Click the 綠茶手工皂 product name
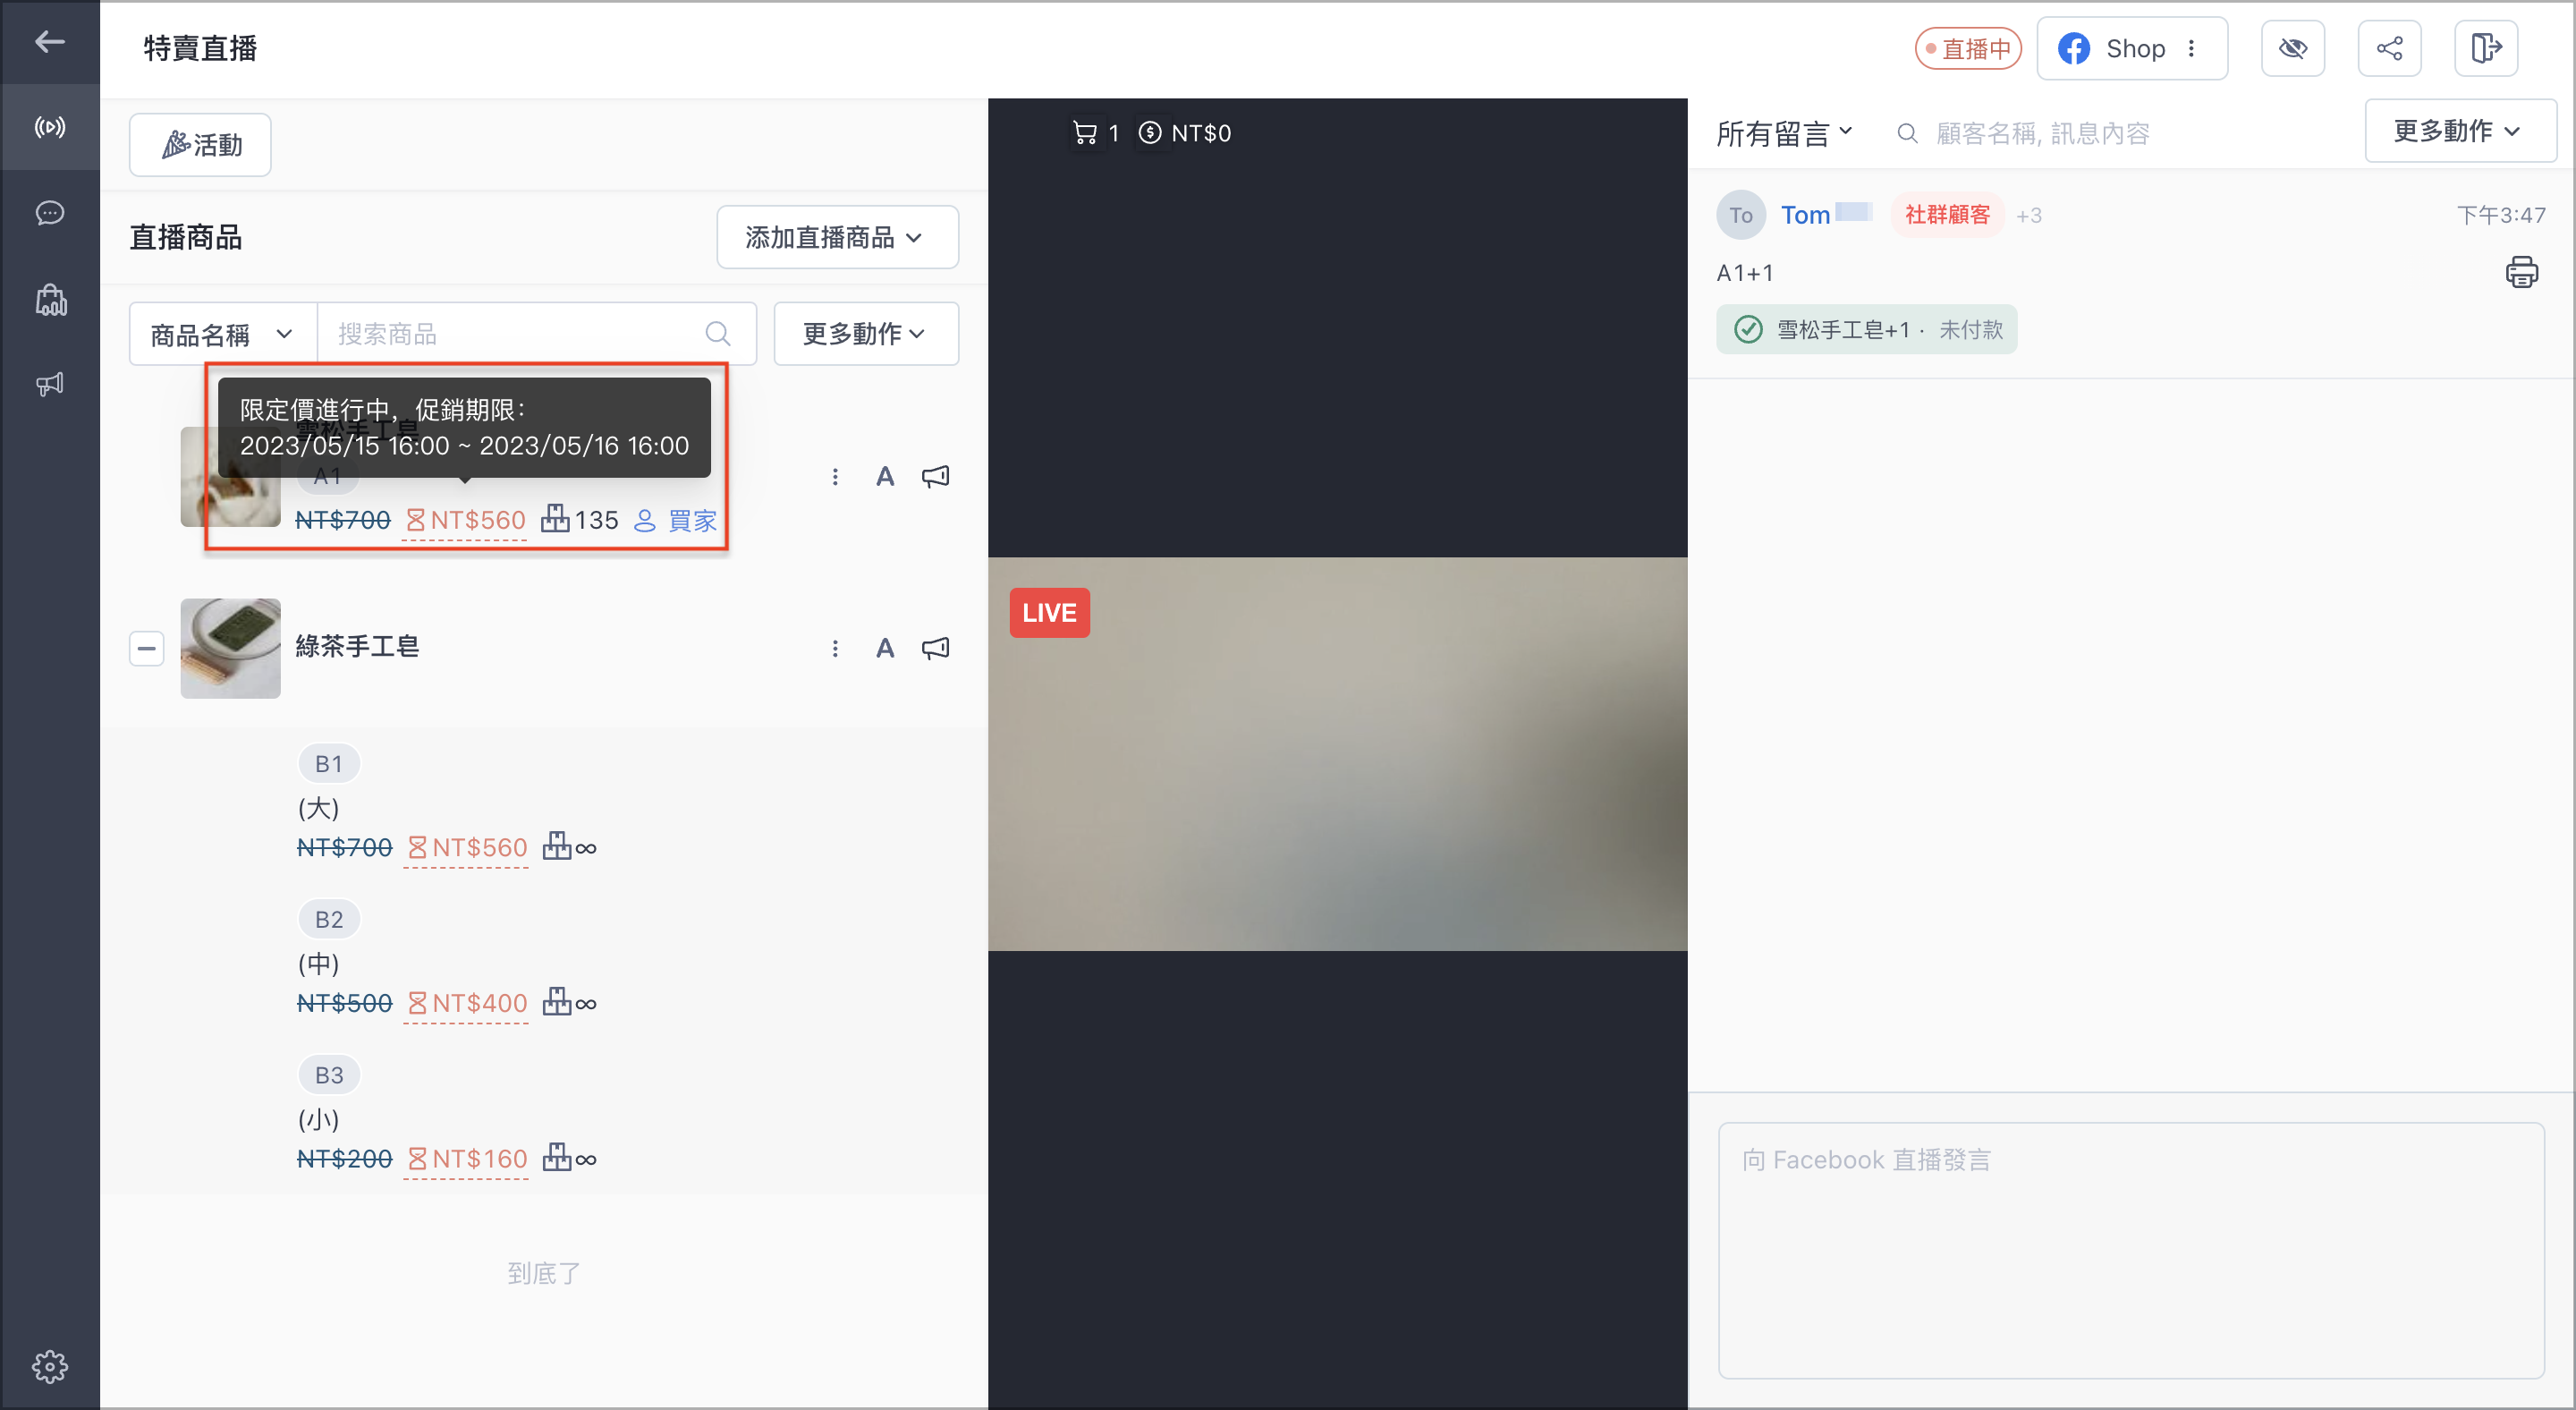This screenshot has width=2576, height=1410. tap(357, 647)
